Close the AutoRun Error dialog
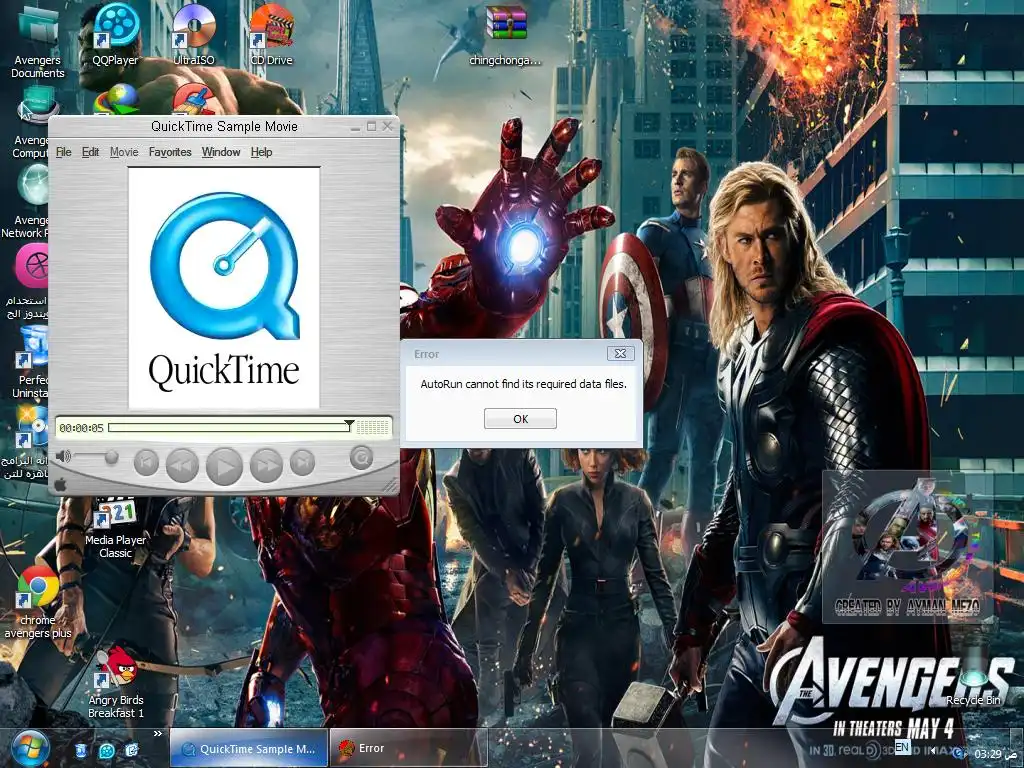The width and height of the screenshot is (1024, 768). click(x=620, y=353)
